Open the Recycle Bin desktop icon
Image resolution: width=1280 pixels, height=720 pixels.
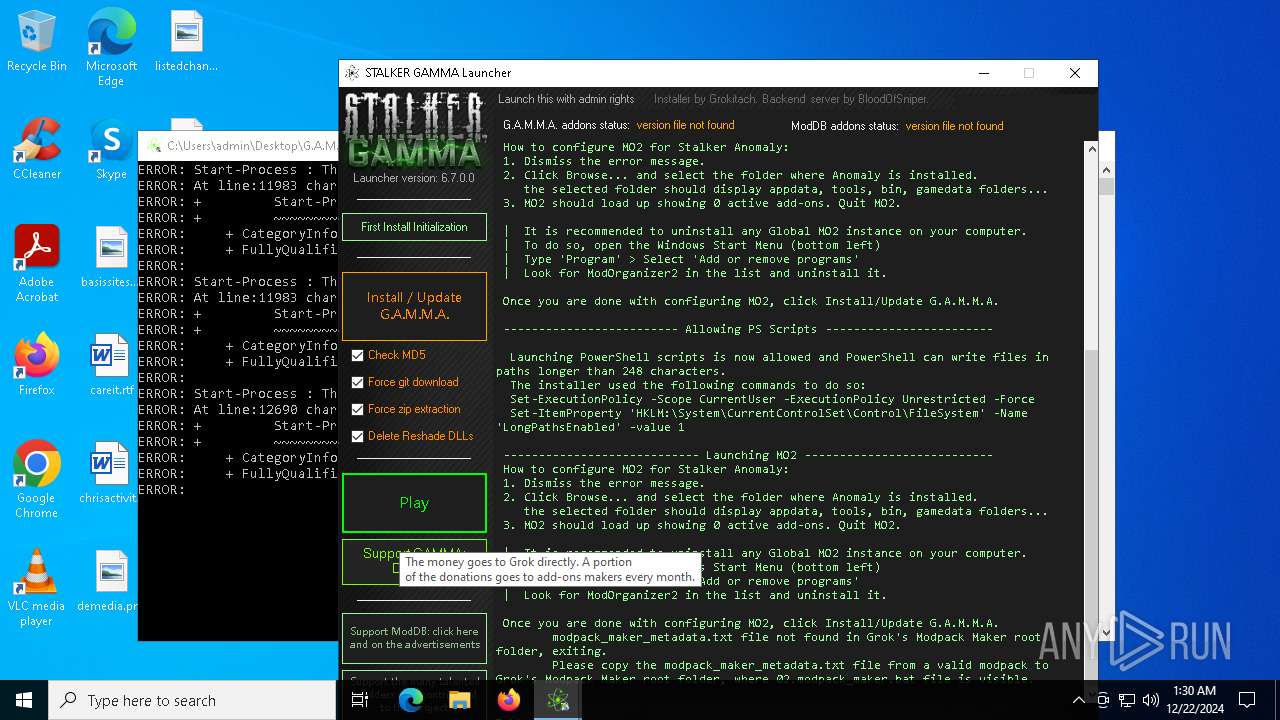tap(37, 42)
